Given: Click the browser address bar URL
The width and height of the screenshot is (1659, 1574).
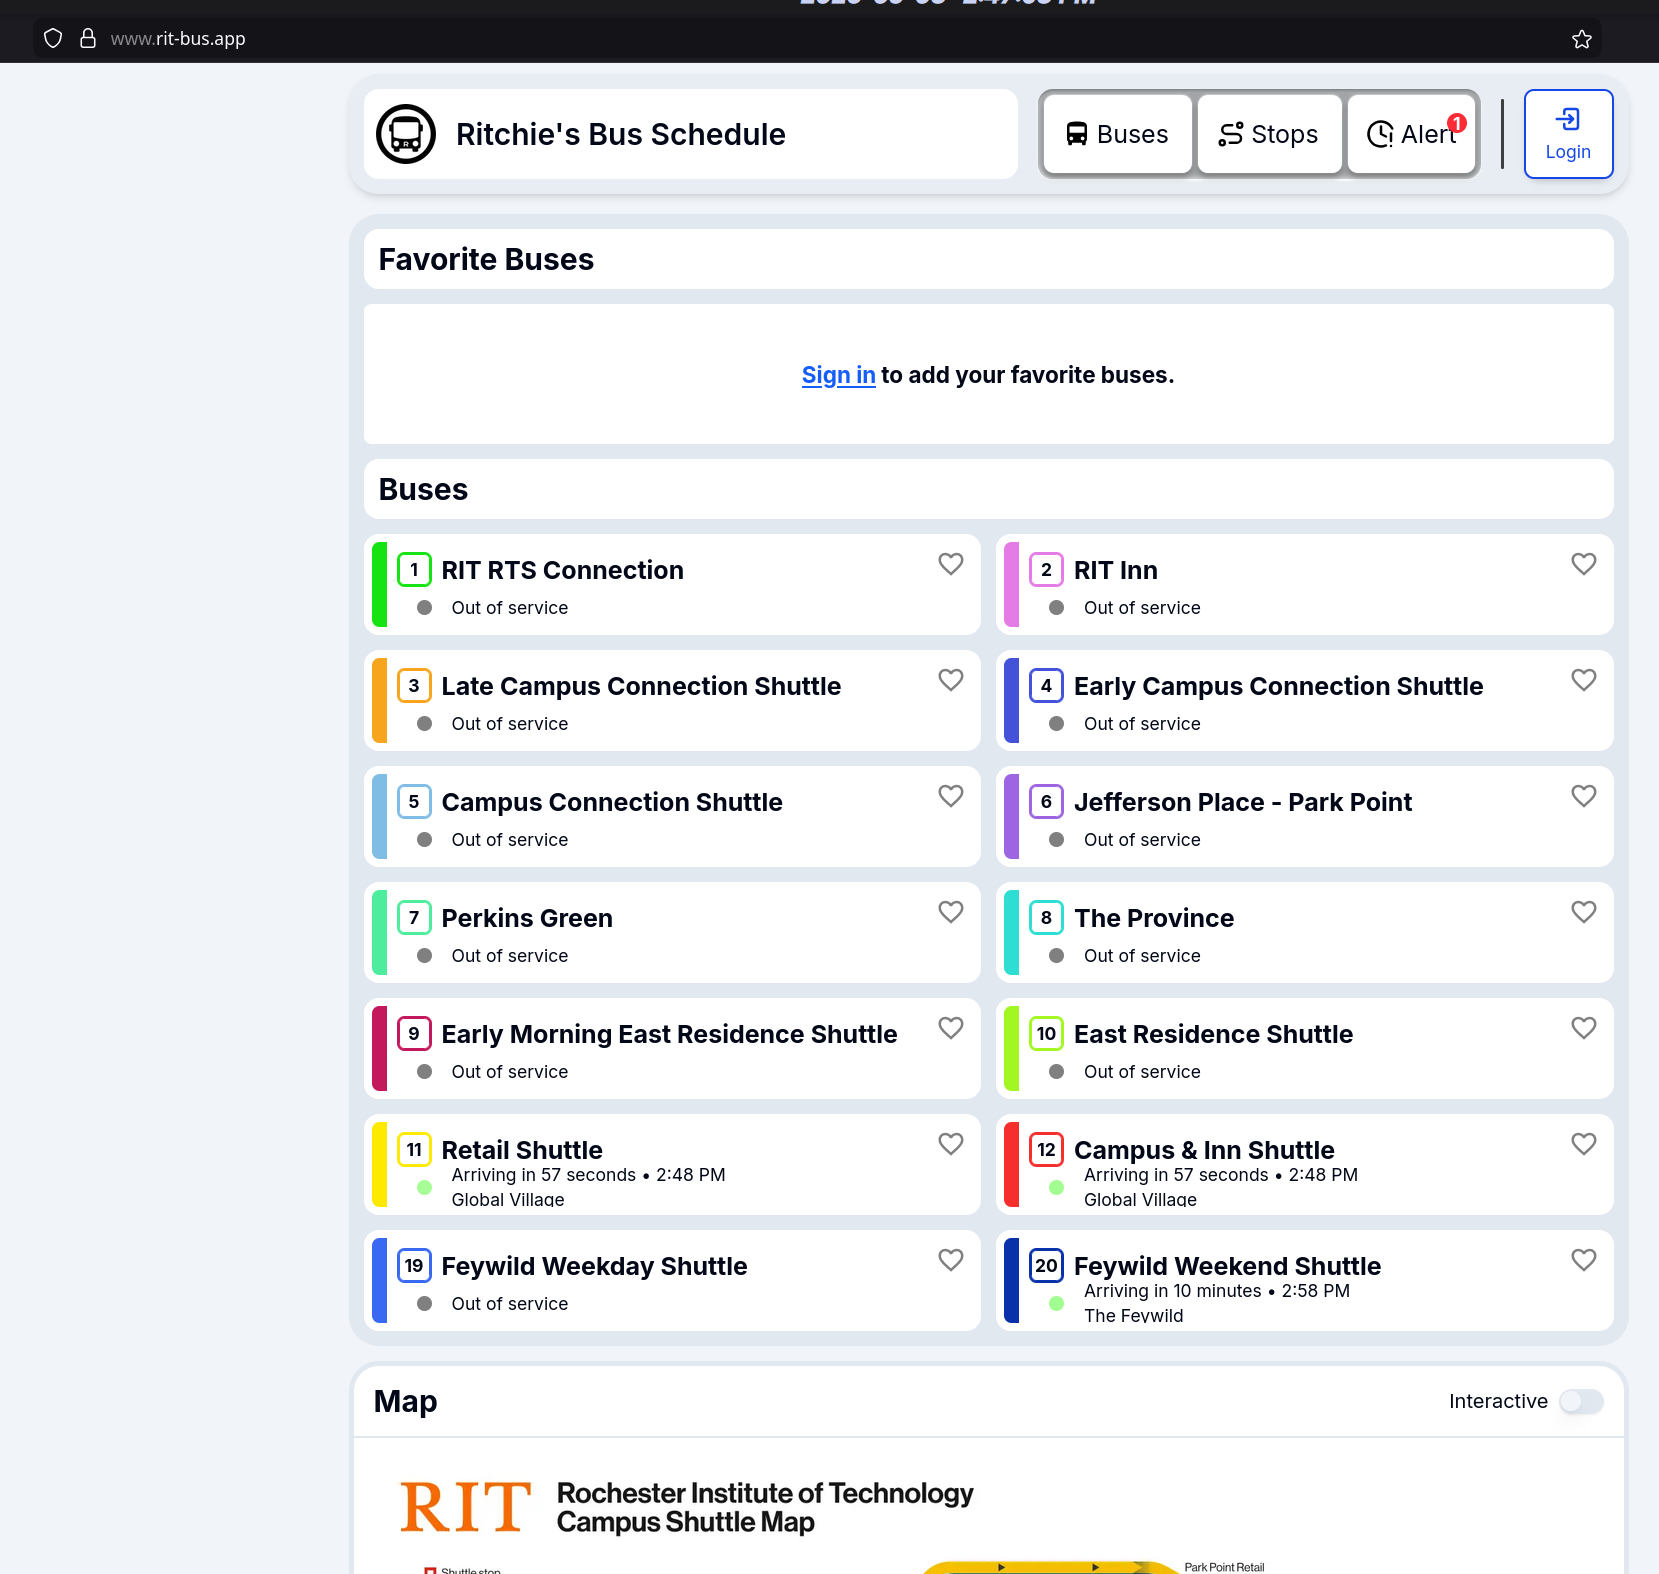Looking at the screenshot, I should pos(178,39).
